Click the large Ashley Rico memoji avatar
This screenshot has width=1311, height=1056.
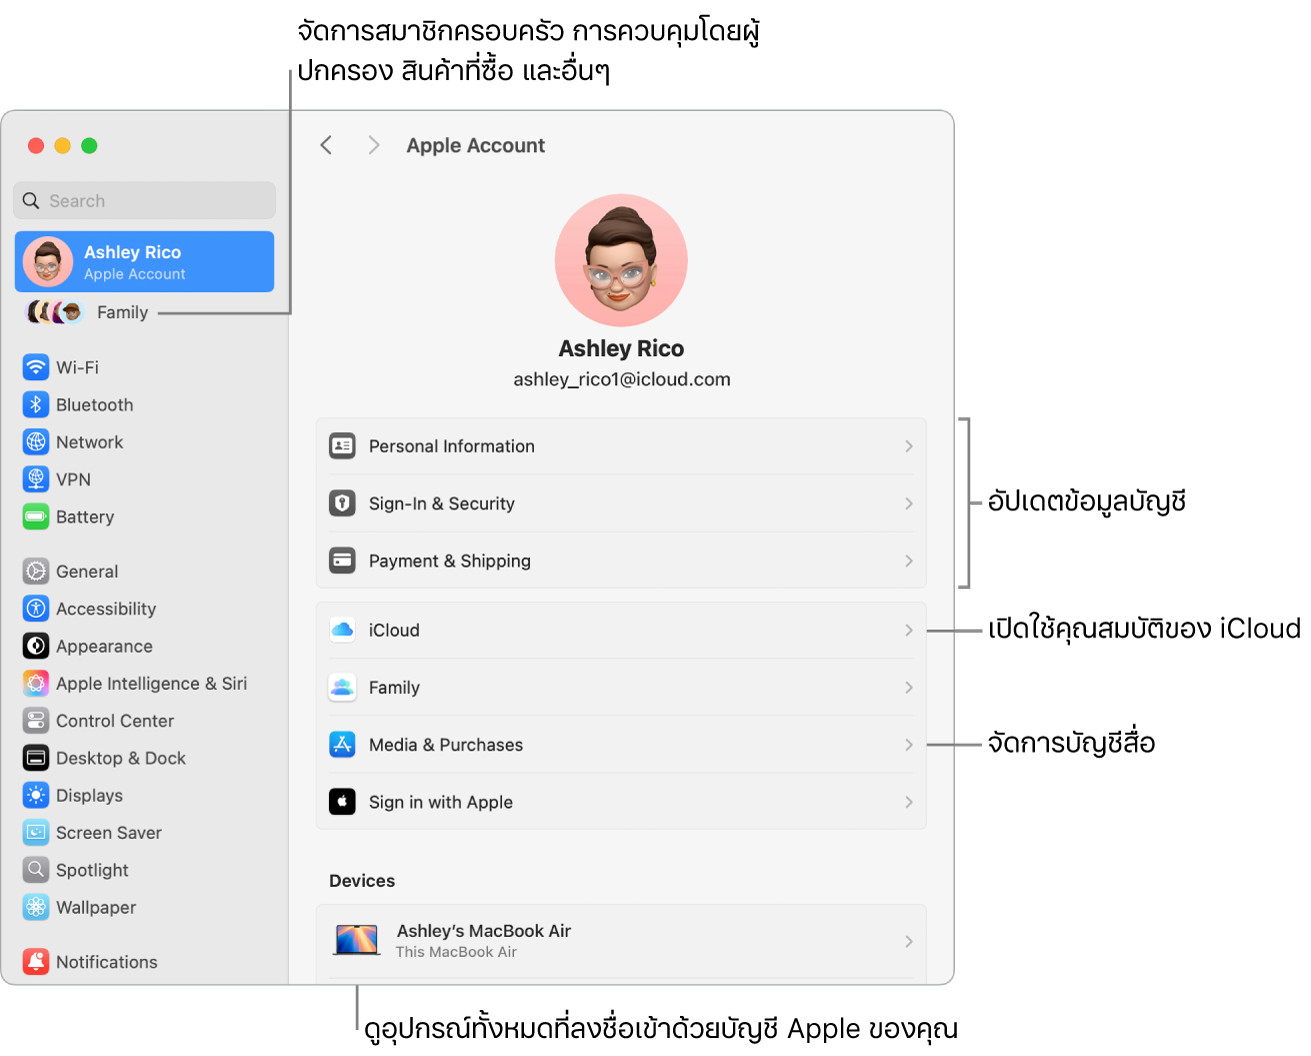[x=621, y=260]
